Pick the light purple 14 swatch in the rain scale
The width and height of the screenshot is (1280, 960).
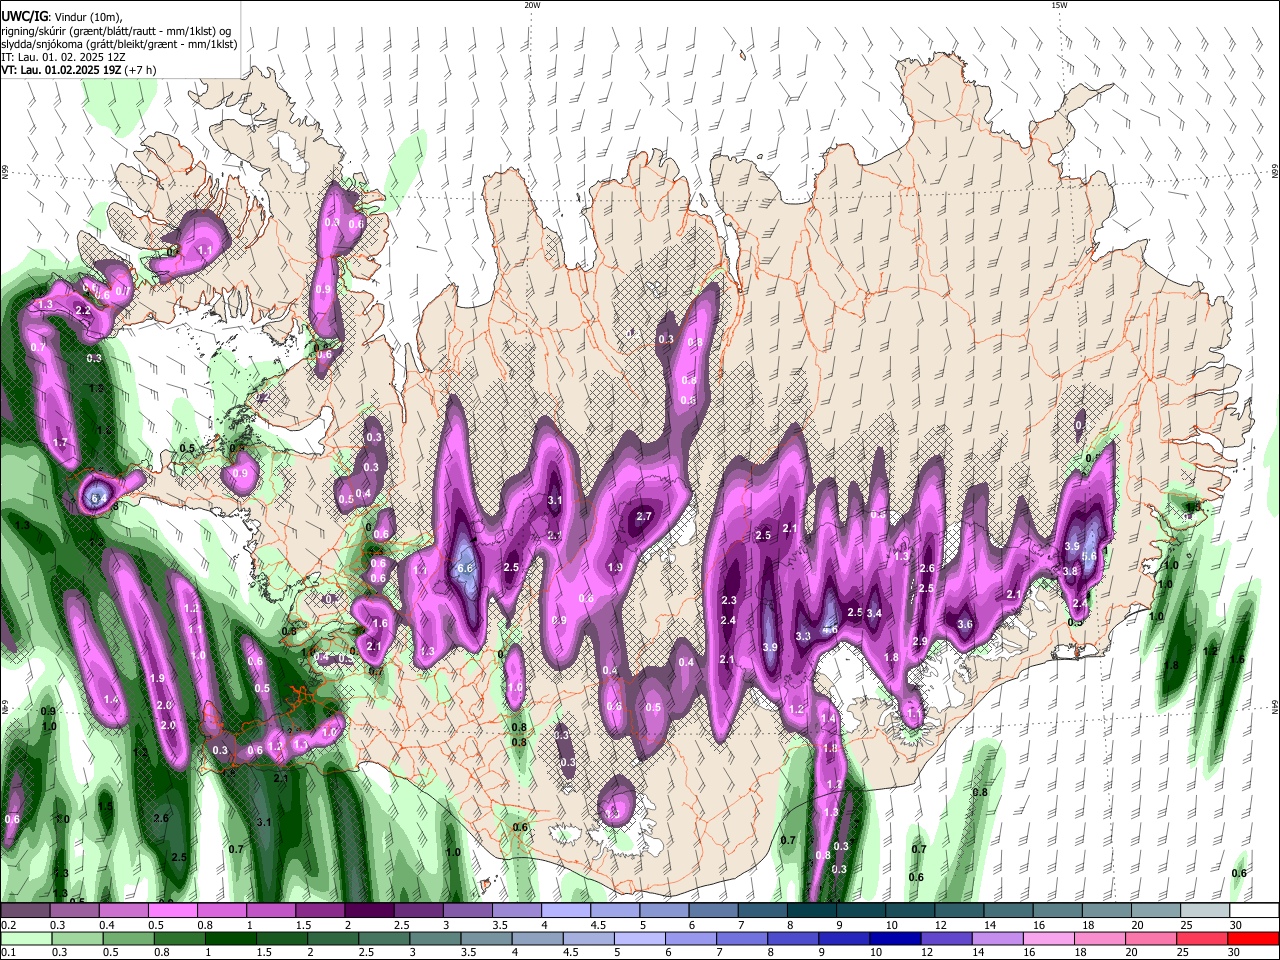point(997,938)
